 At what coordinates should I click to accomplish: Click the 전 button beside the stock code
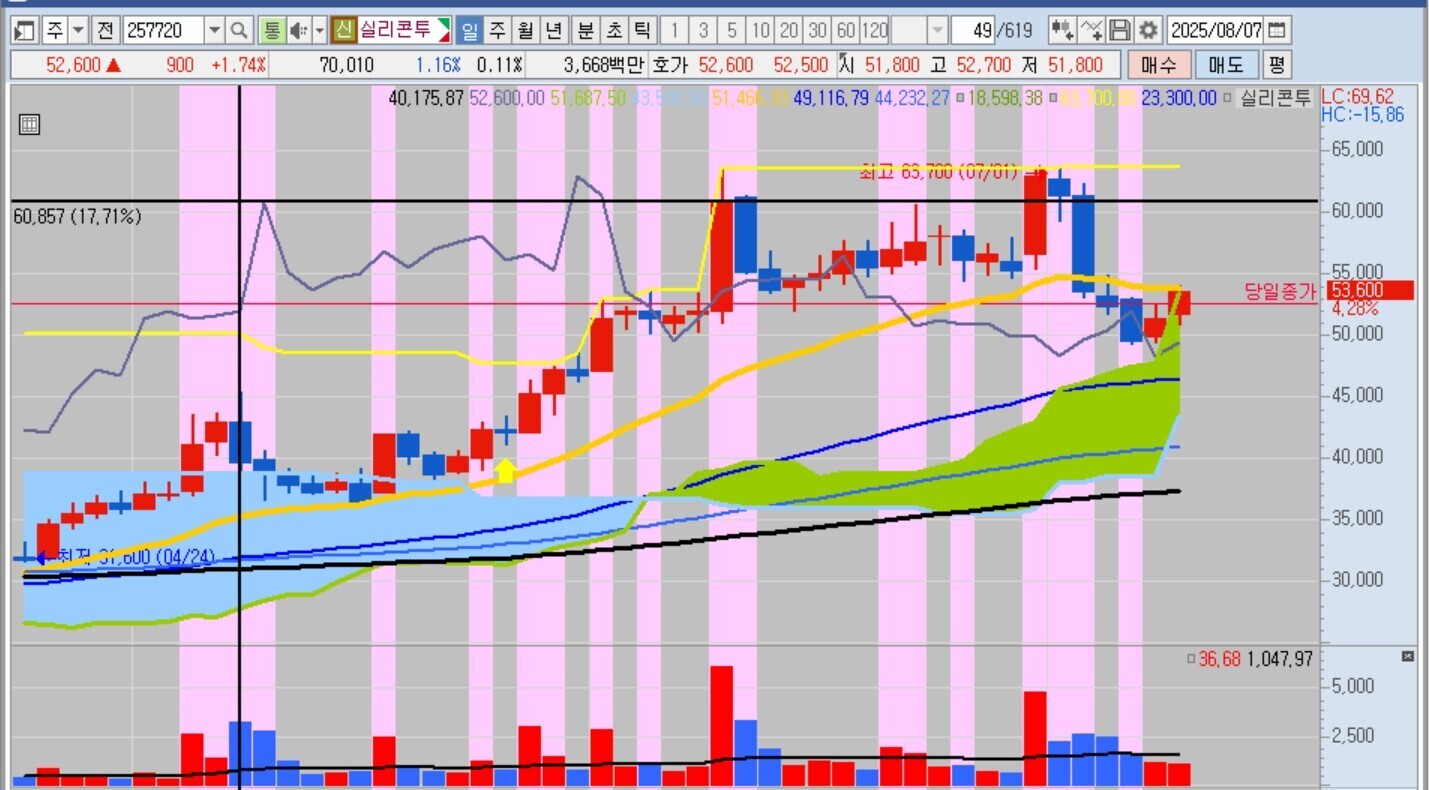click(x=105, y=30)
